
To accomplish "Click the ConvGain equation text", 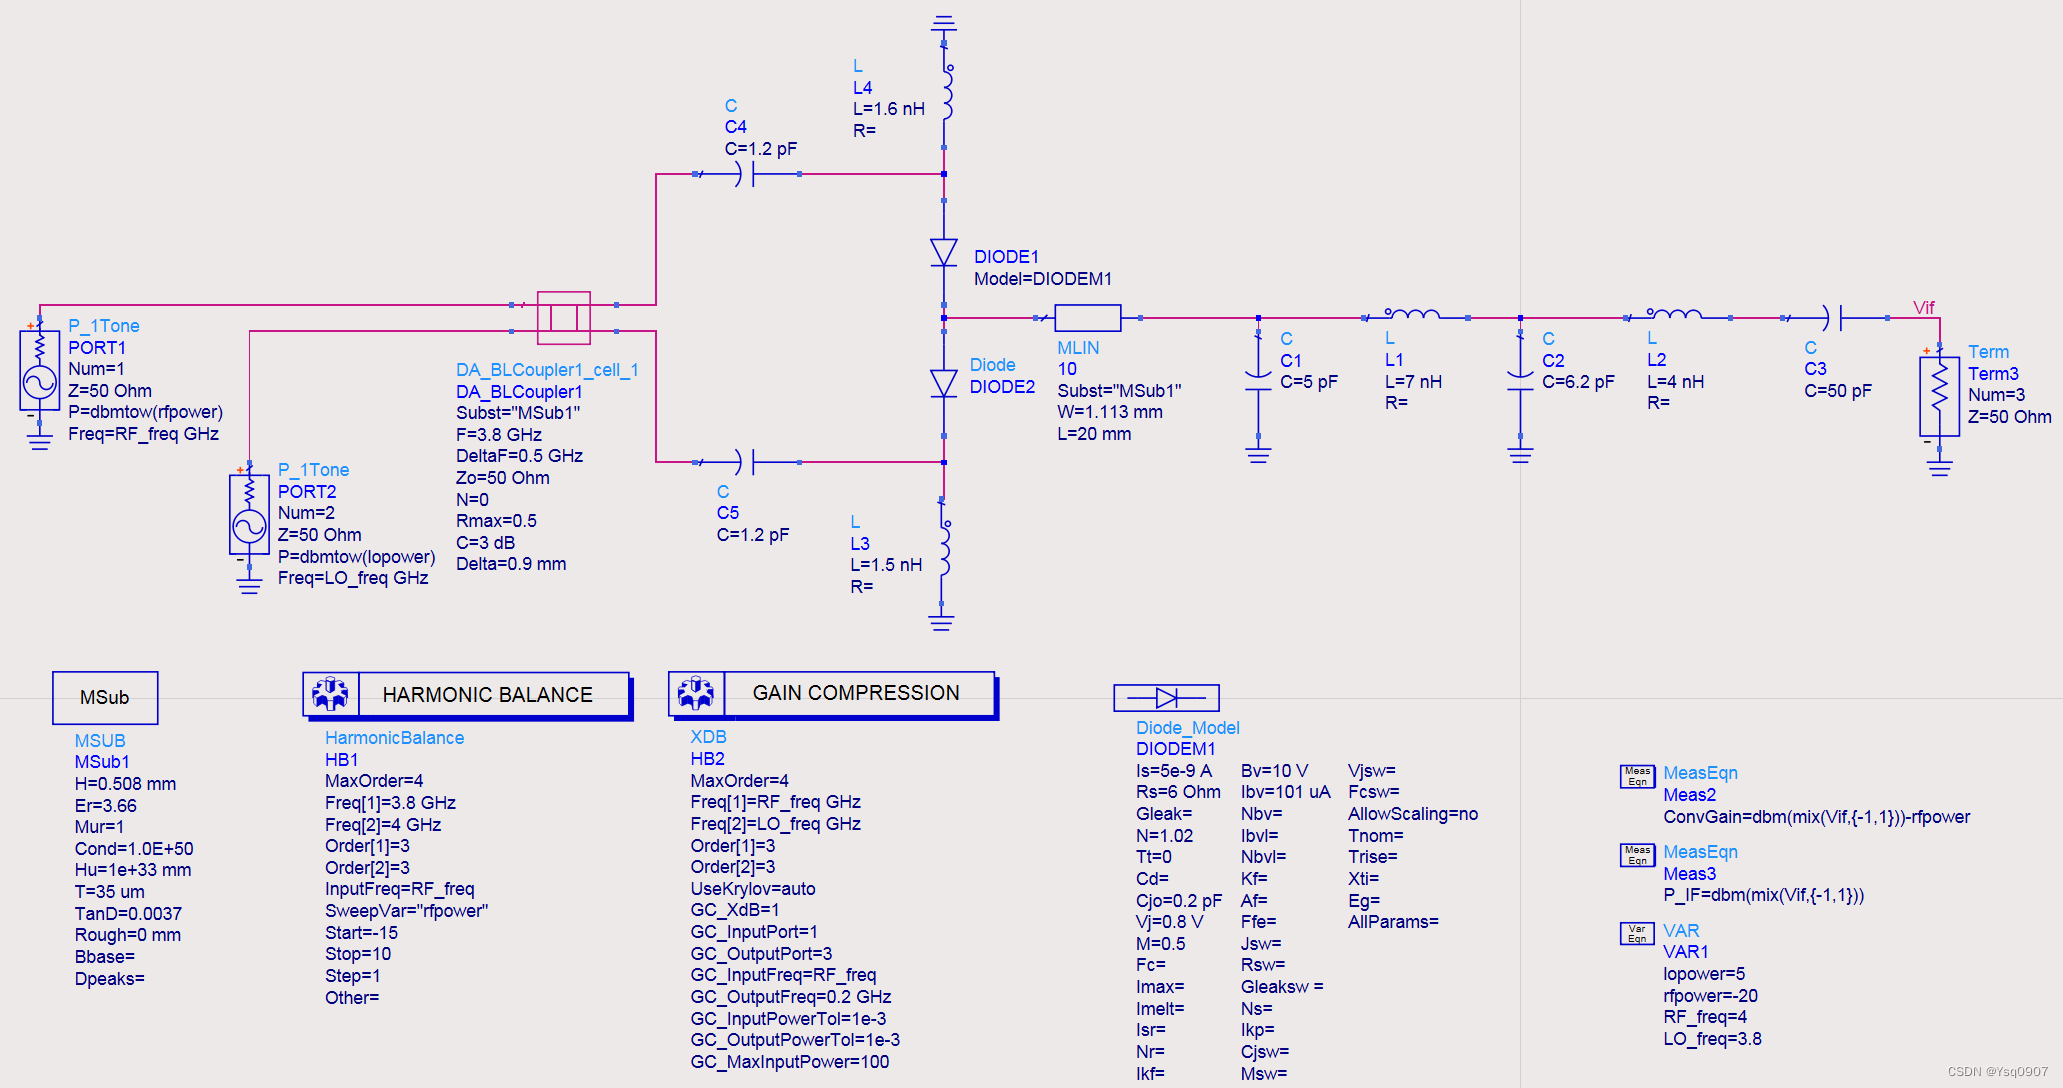I will (1816, 817).
